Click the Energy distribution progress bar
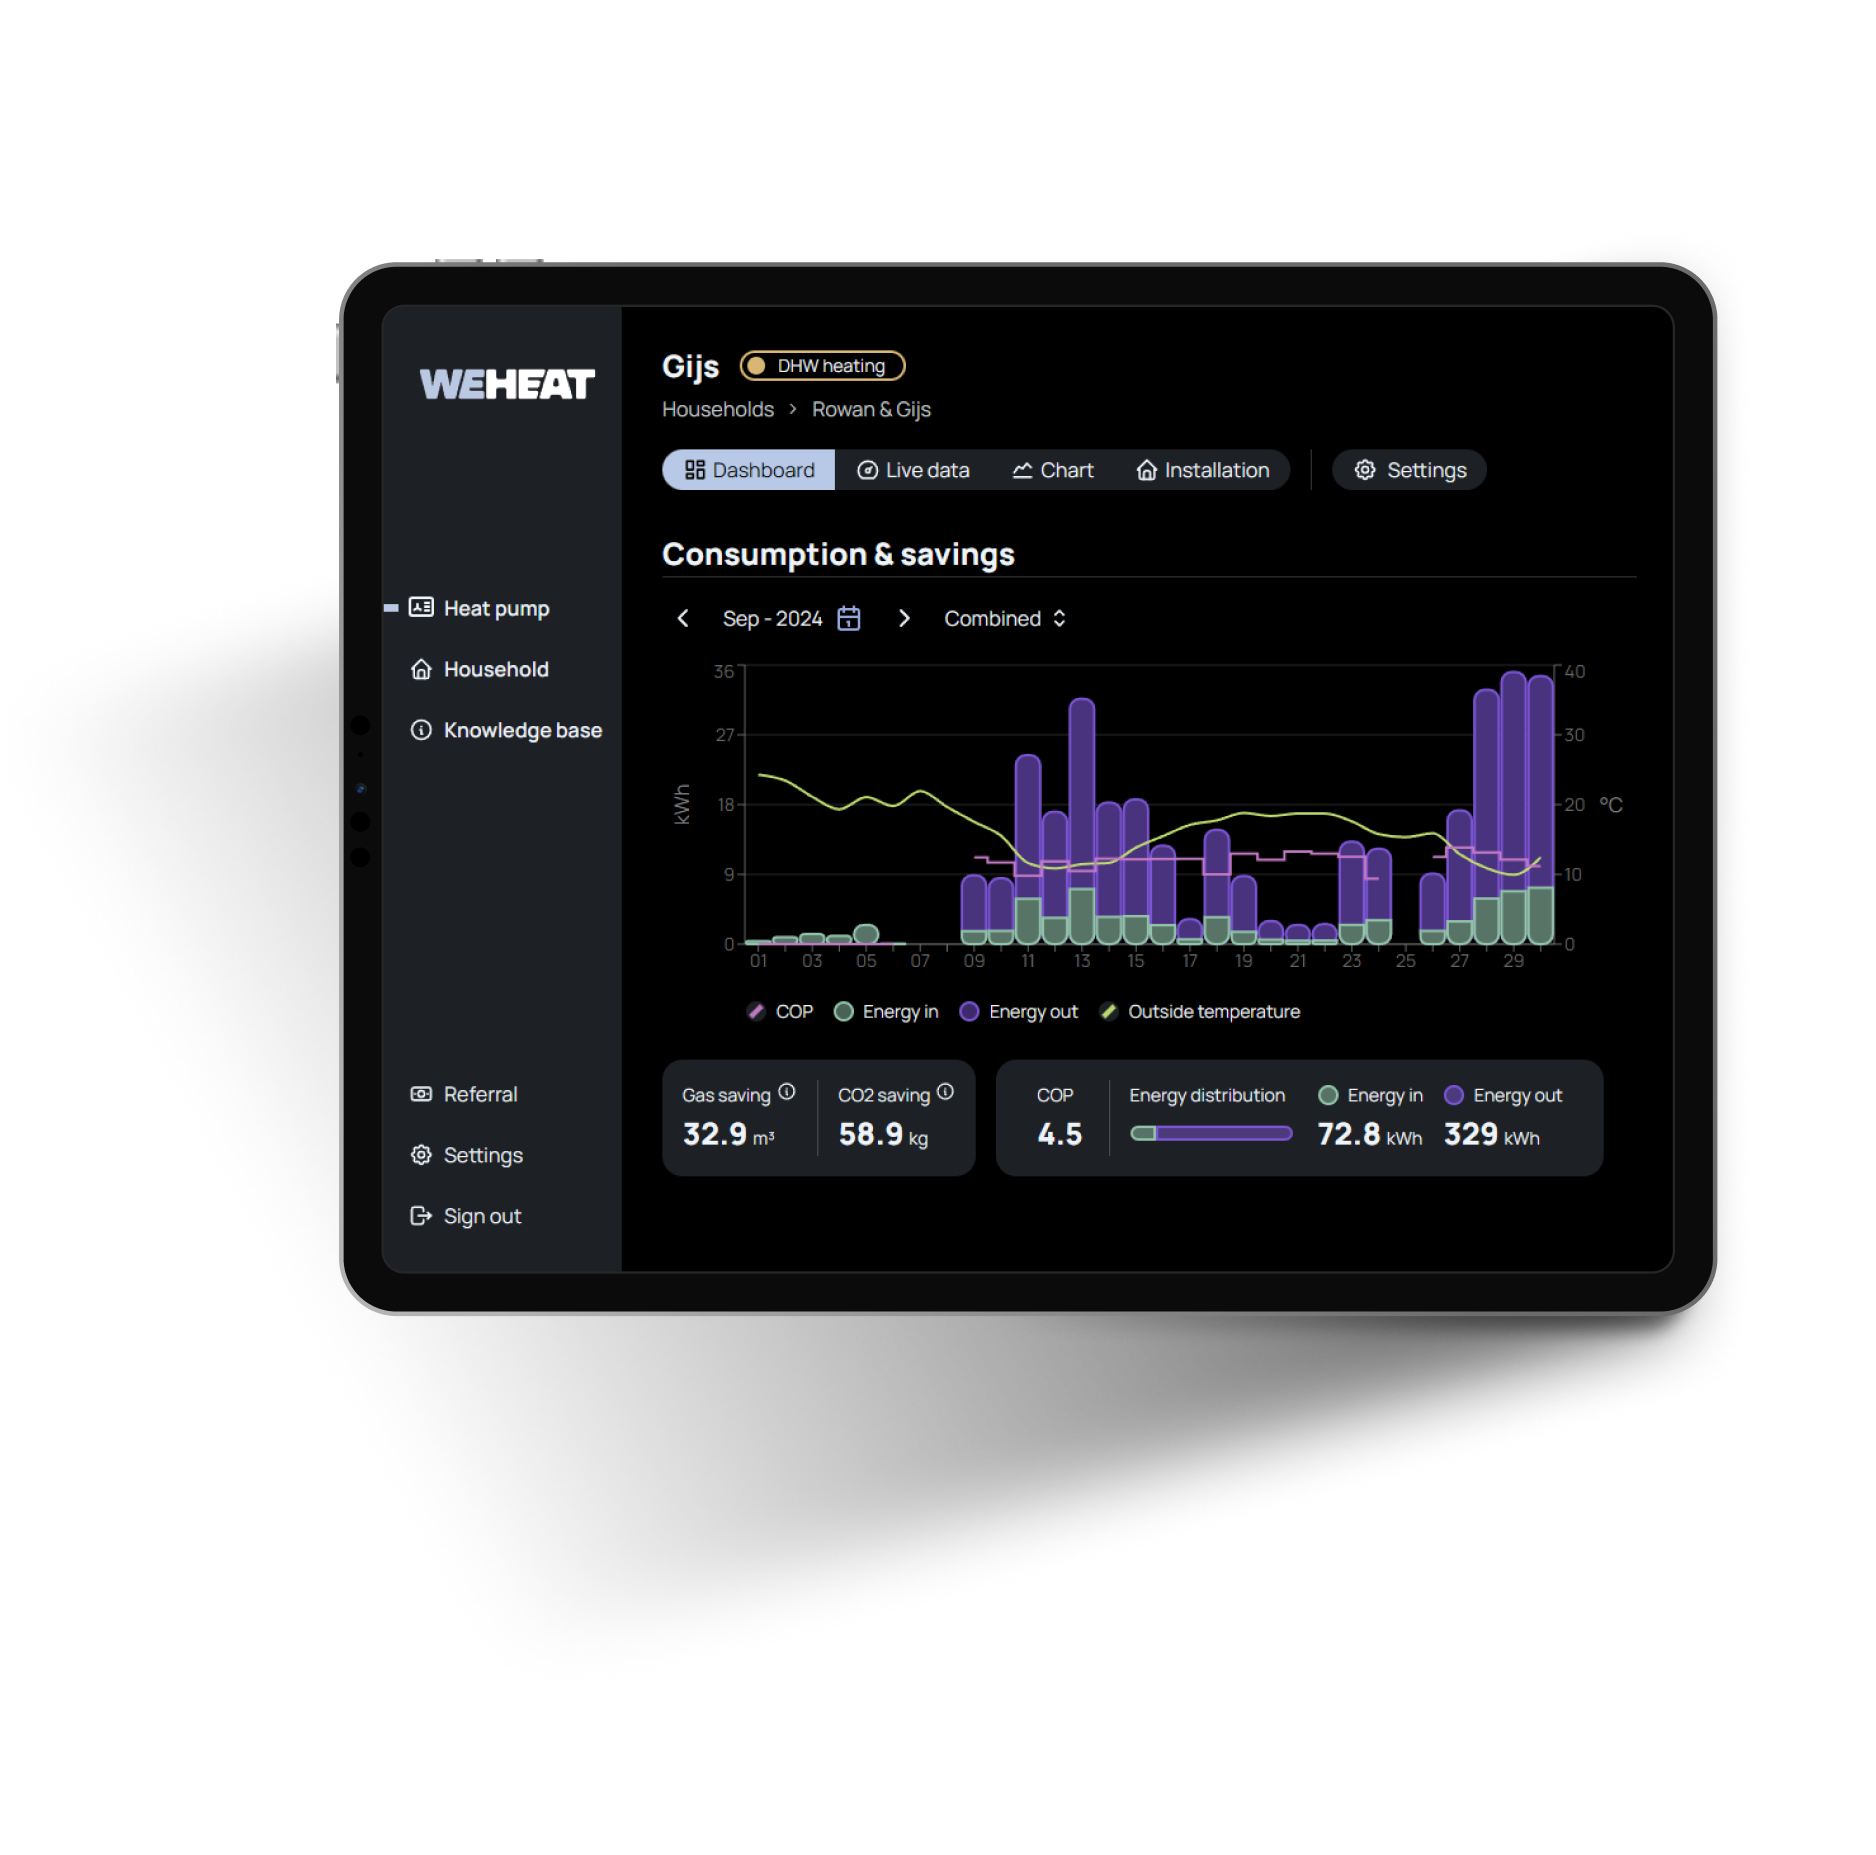Screen dimensions: 1876x1855 point(1211,1133)
